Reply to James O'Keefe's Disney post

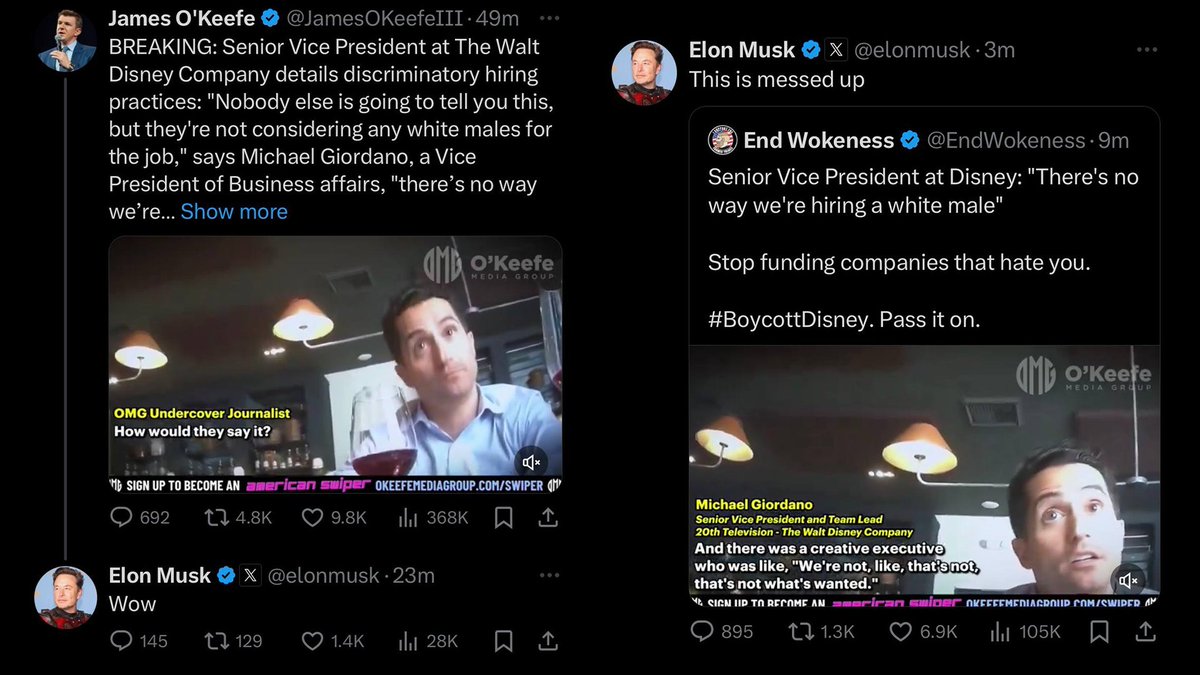(122, 517)
